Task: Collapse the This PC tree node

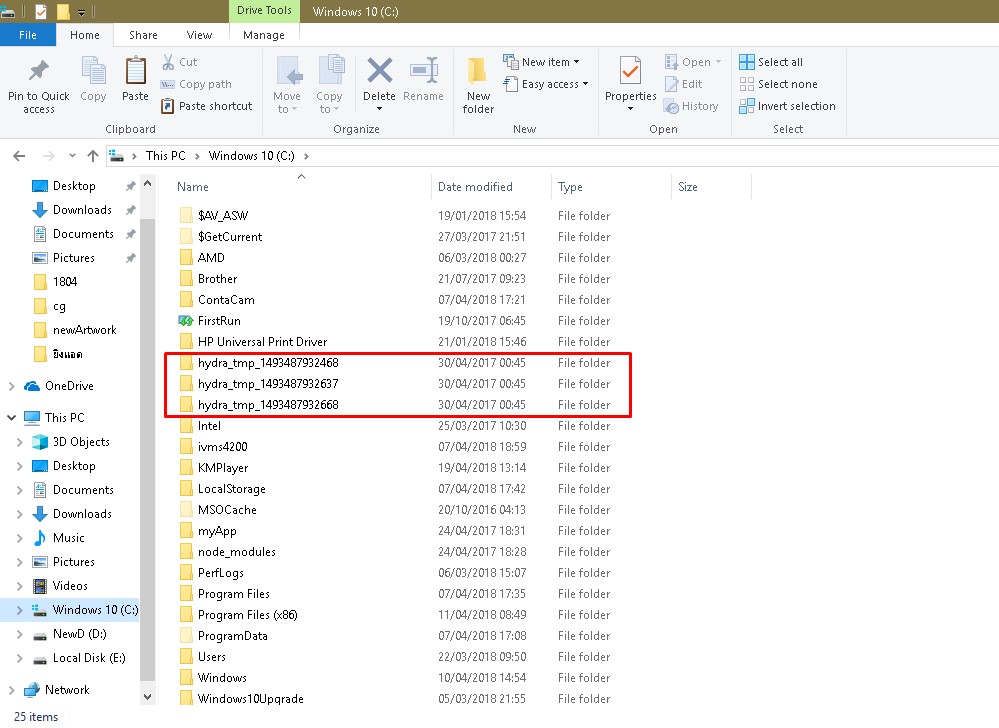Action: [11, 418]
